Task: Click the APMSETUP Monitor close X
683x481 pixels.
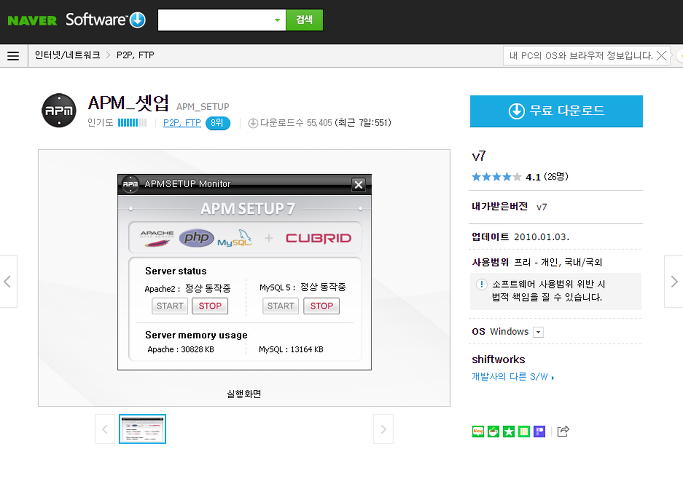Action: (358, 185)
